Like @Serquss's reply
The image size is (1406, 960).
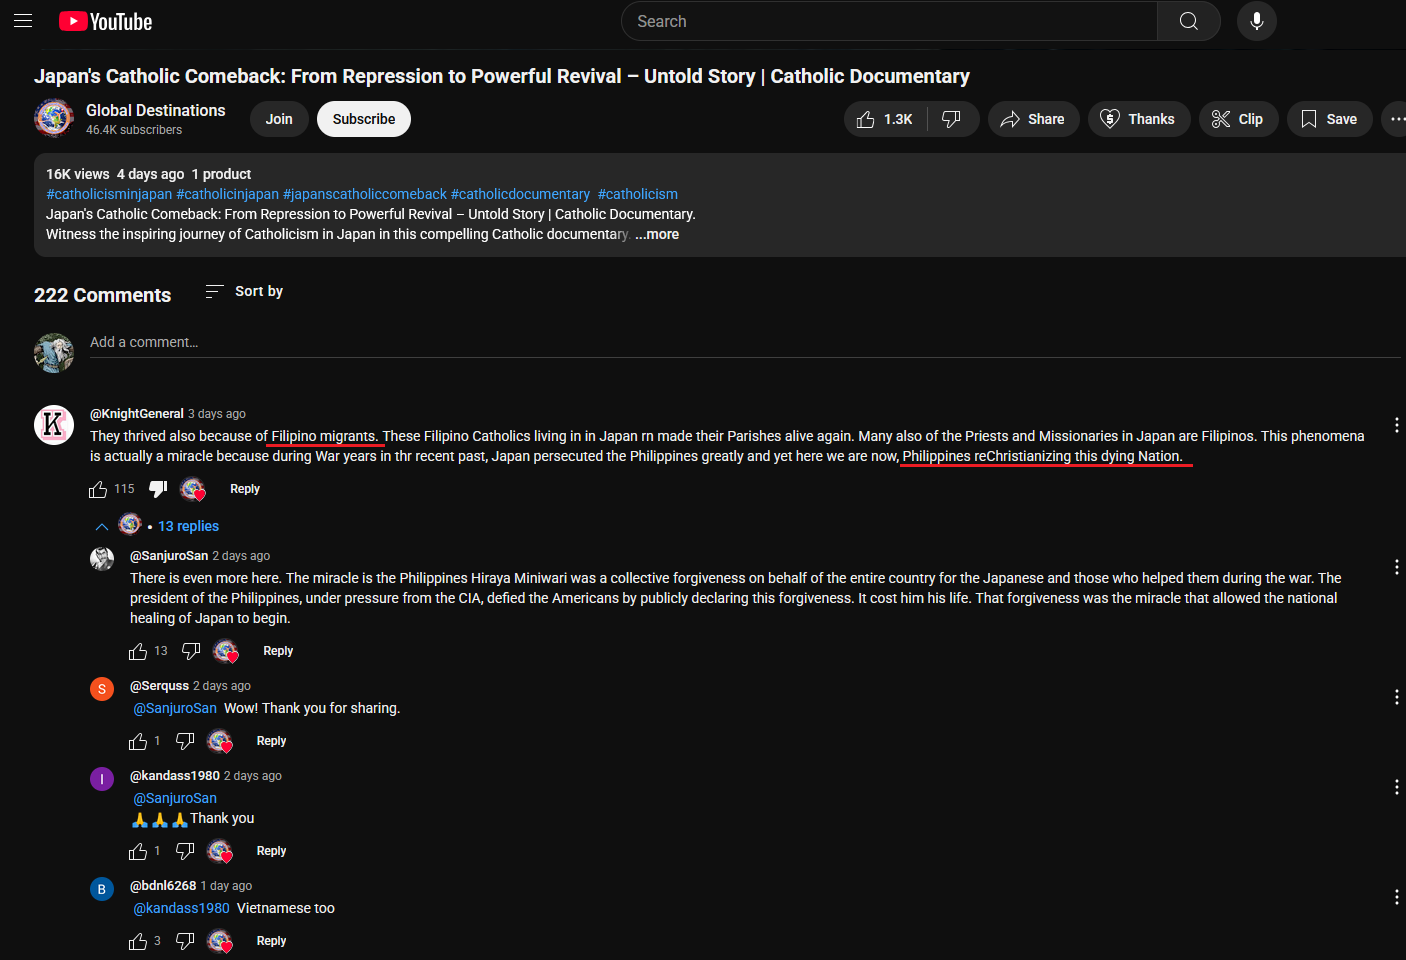[x=138, y=741]
